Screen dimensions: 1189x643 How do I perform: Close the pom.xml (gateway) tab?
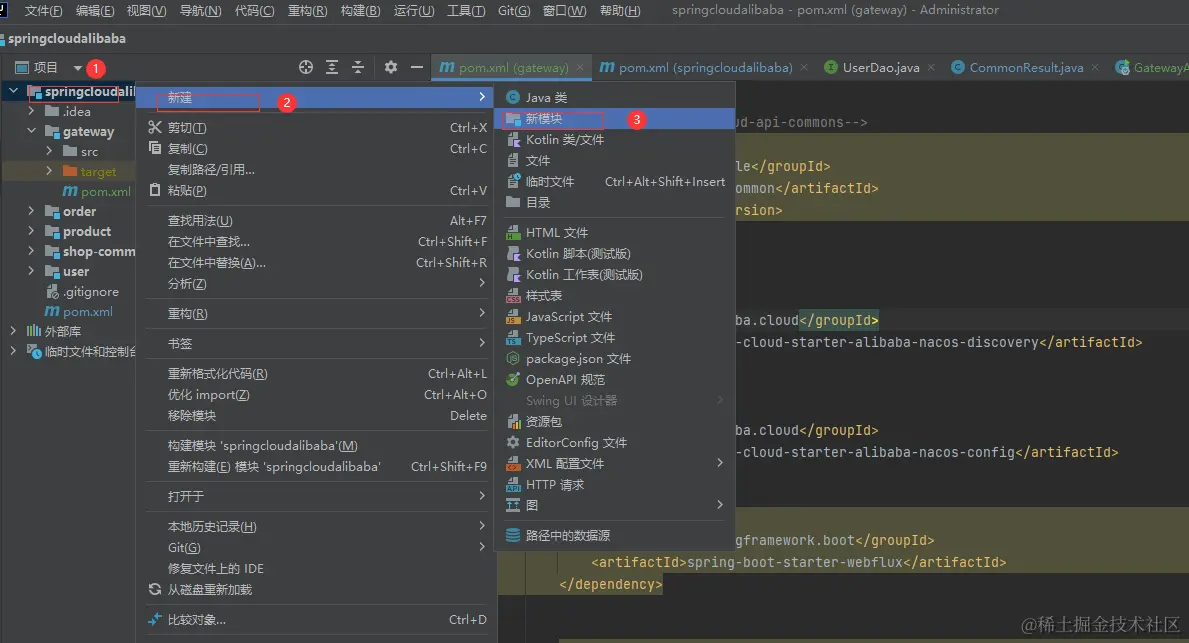pyautogui.click(x=580, y=67)
